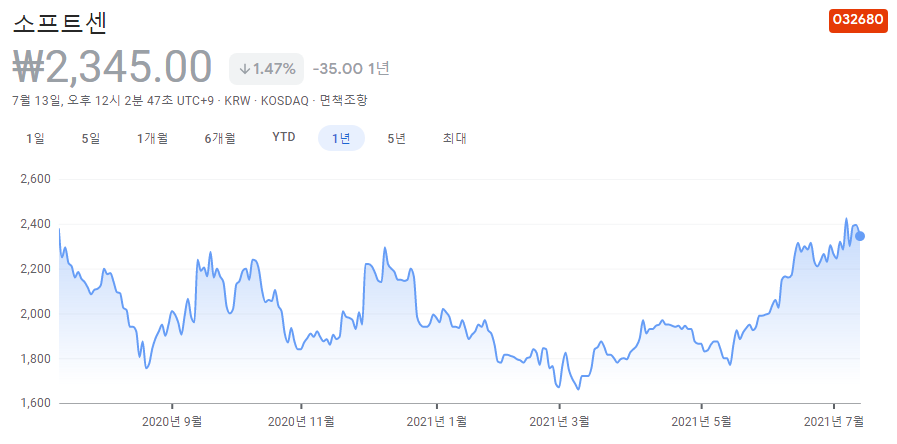Click the 2021년 5월 axis label
Screen dimensions: 897x444
701,422
